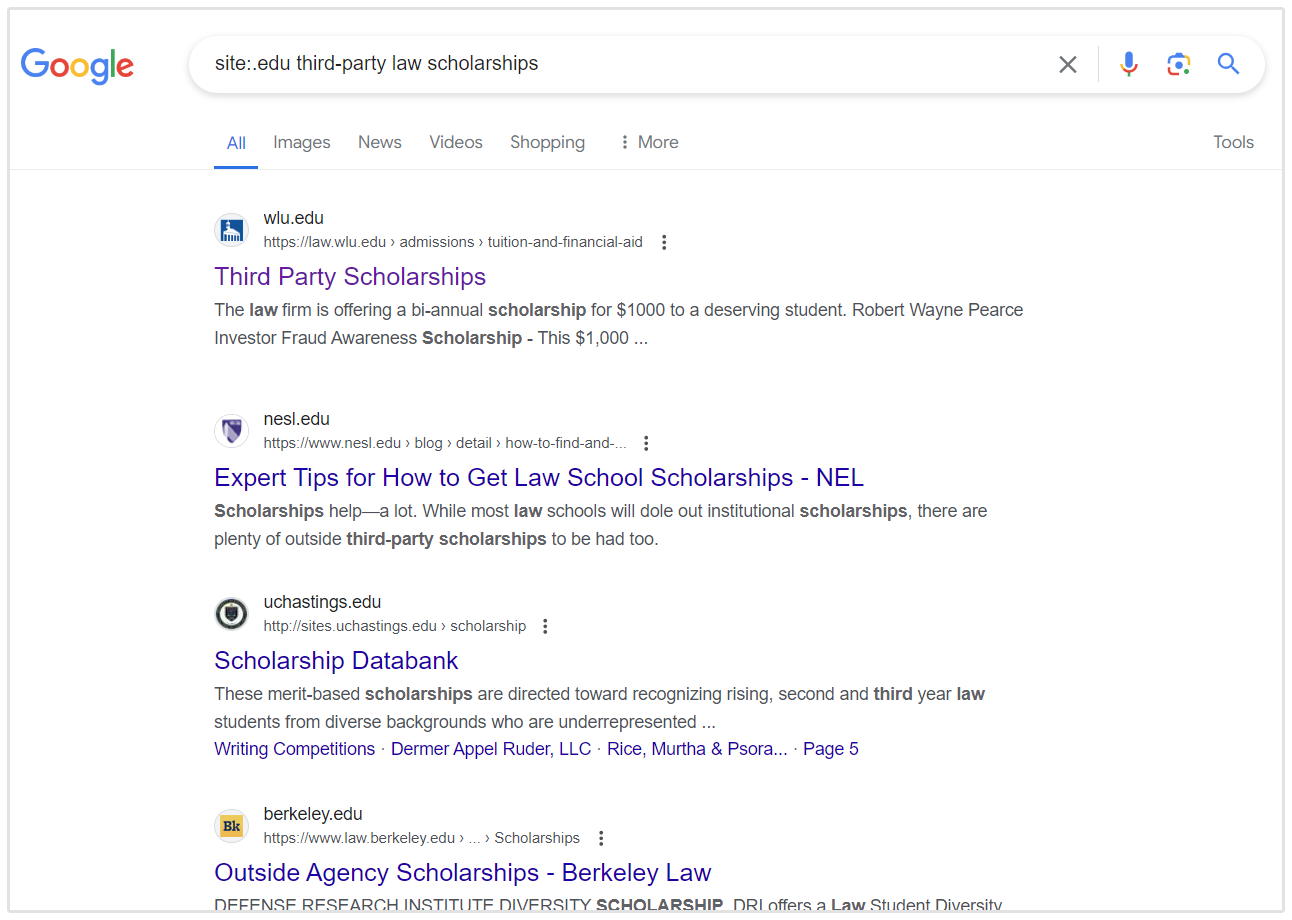
Task: Open the Third Party Scholarships result
Action: tap(350, 276)
